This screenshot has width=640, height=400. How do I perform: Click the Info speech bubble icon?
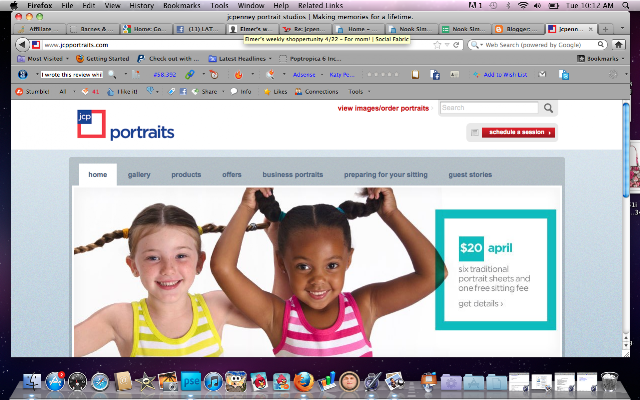(234, 91)
